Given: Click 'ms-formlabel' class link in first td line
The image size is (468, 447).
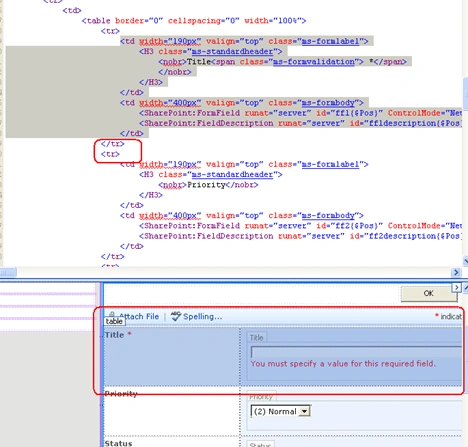Looking at the screenshot, I should 330,41.
